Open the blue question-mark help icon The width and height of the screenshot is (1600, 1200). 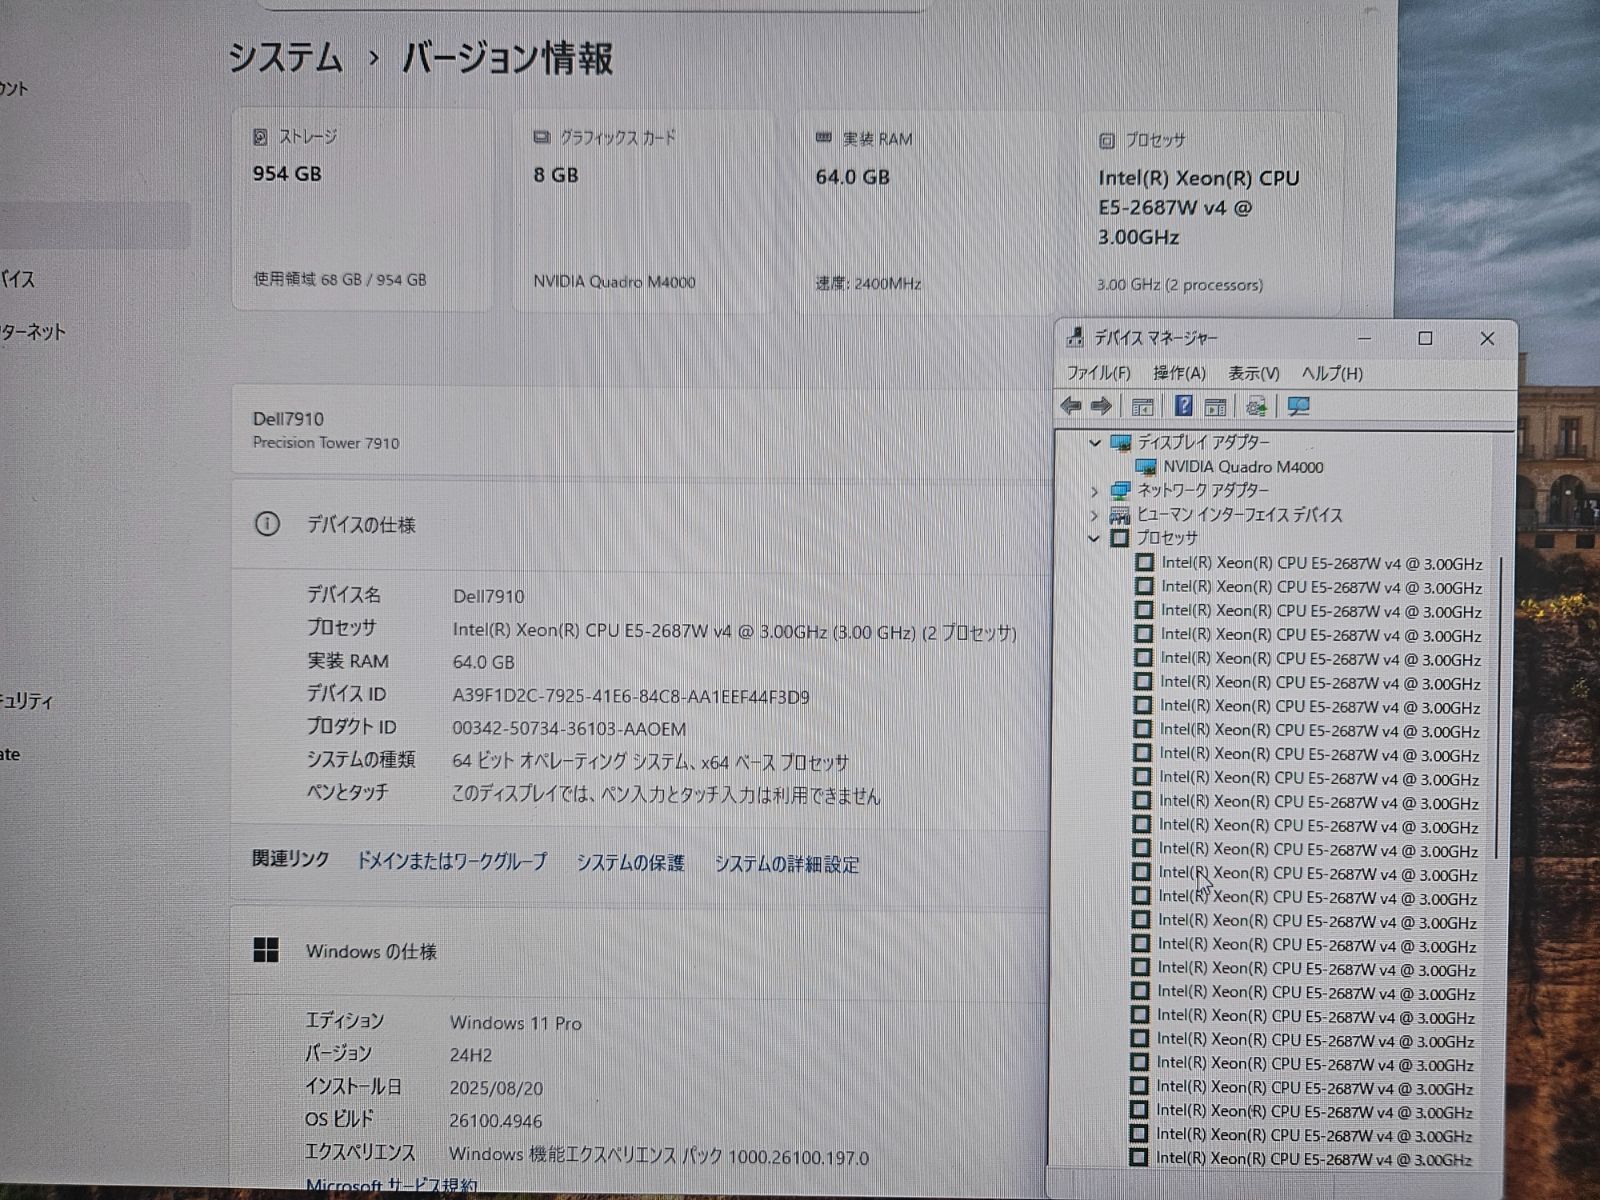click(x=1184, y=405)
